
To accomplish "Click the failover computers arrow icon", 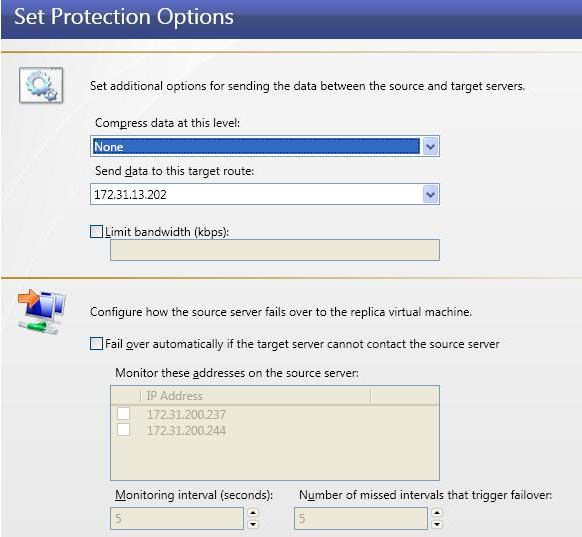I will [x=41, y=311].
